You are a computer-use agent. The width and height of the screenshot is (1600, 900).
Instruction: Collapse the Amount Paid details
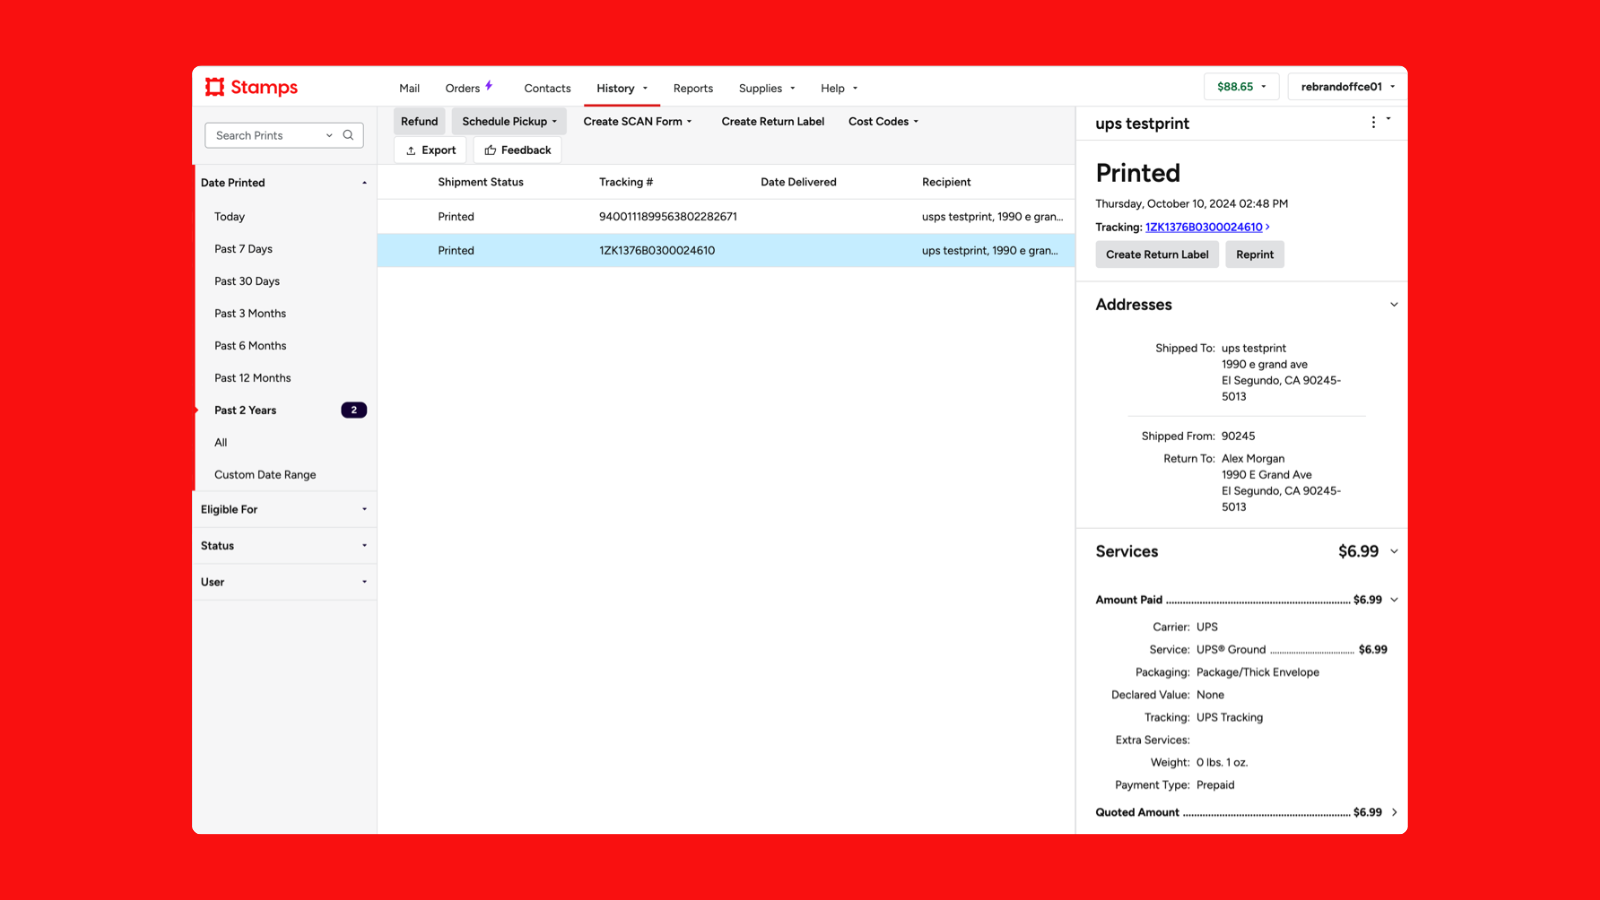pos(1394,600)
